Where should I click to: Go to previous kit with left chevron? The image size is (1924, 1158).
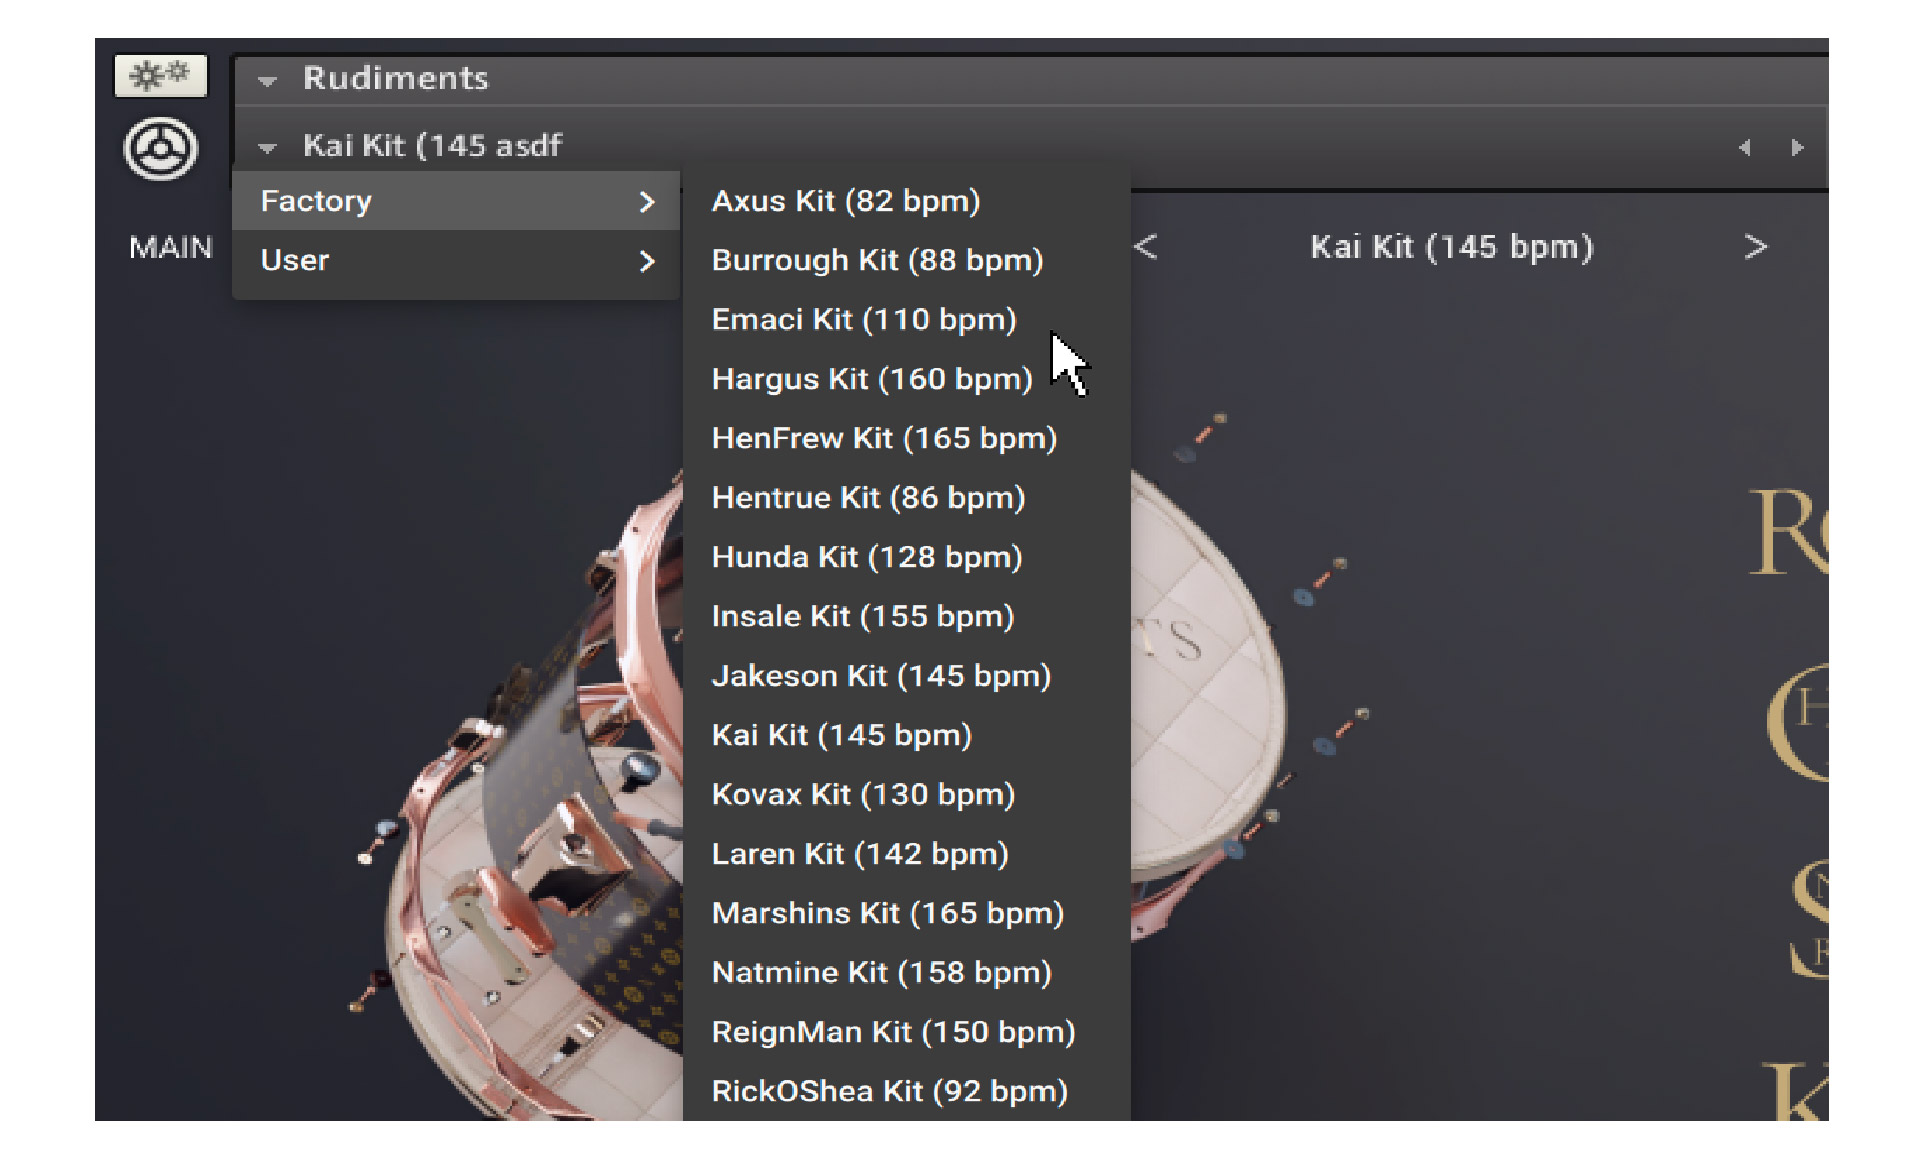coord(1146,247)
